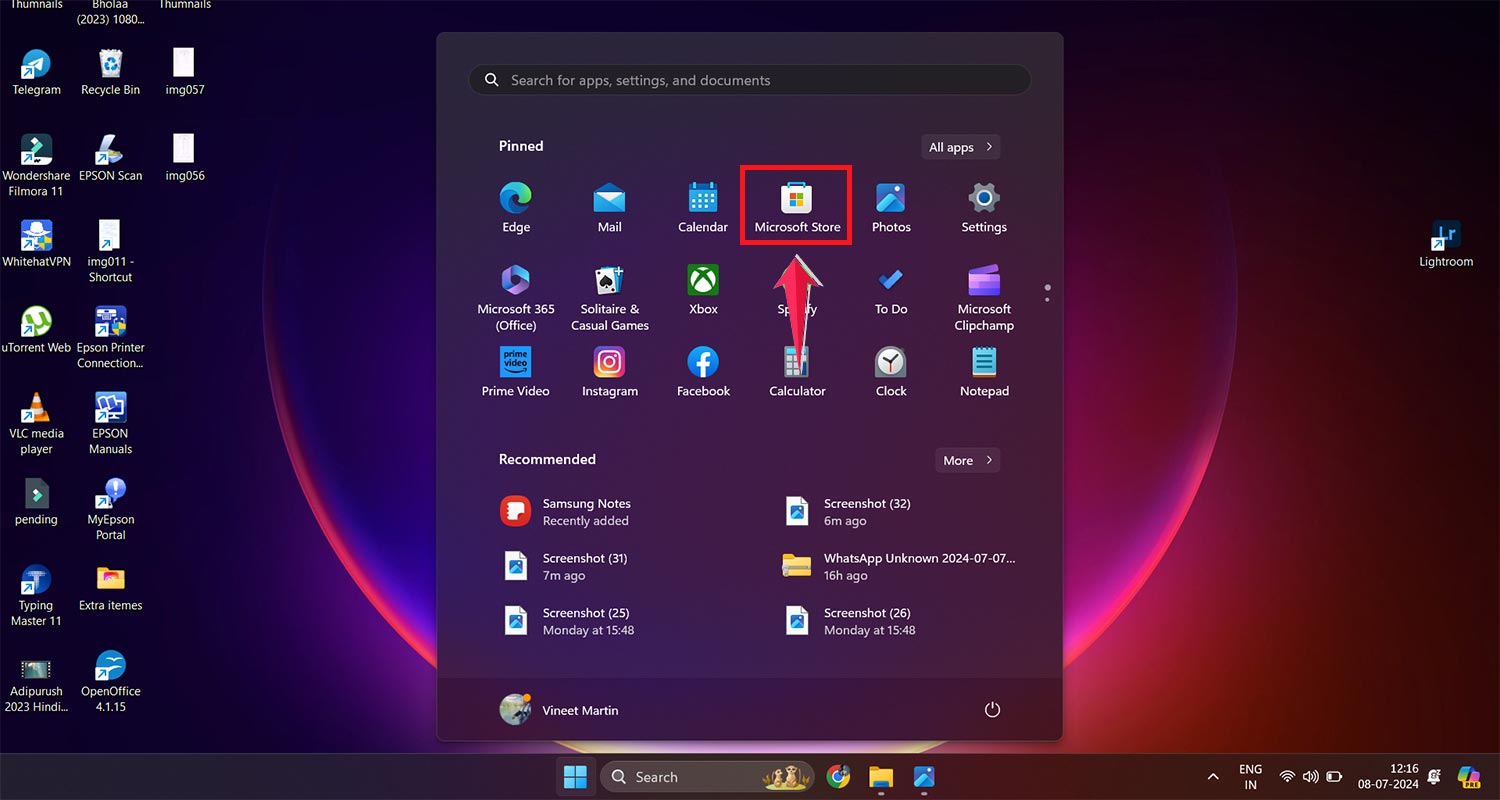Viewport: 1500px width, 800px height.
Task: Open Instagram from the pinned apps
Action: click(609, 368)
